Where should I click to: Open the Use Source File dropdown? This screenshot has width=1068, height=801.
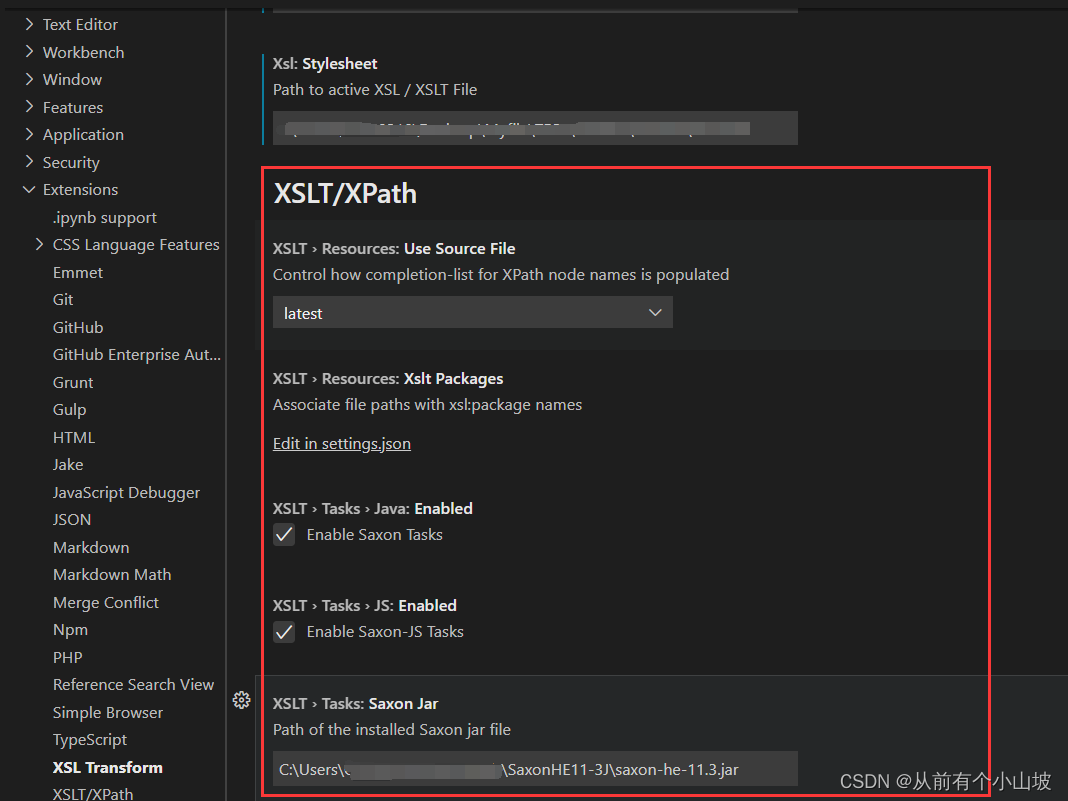[472, 312]
